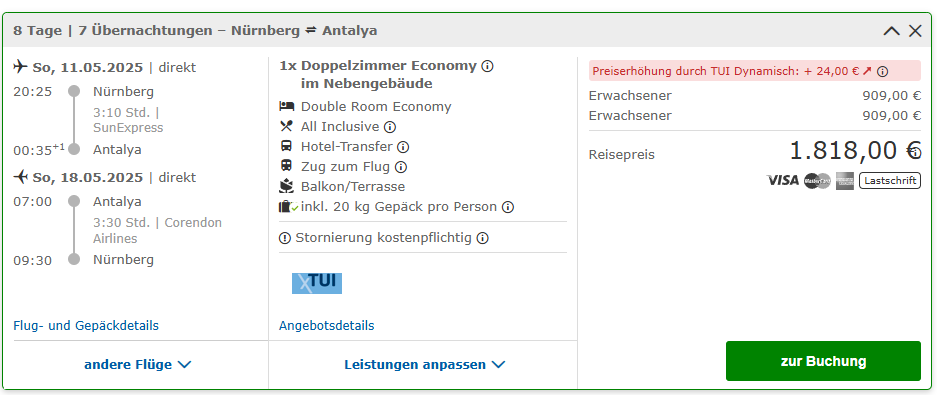
Task: Open Flug- und Gepäckdetails link
Action: 86,326
